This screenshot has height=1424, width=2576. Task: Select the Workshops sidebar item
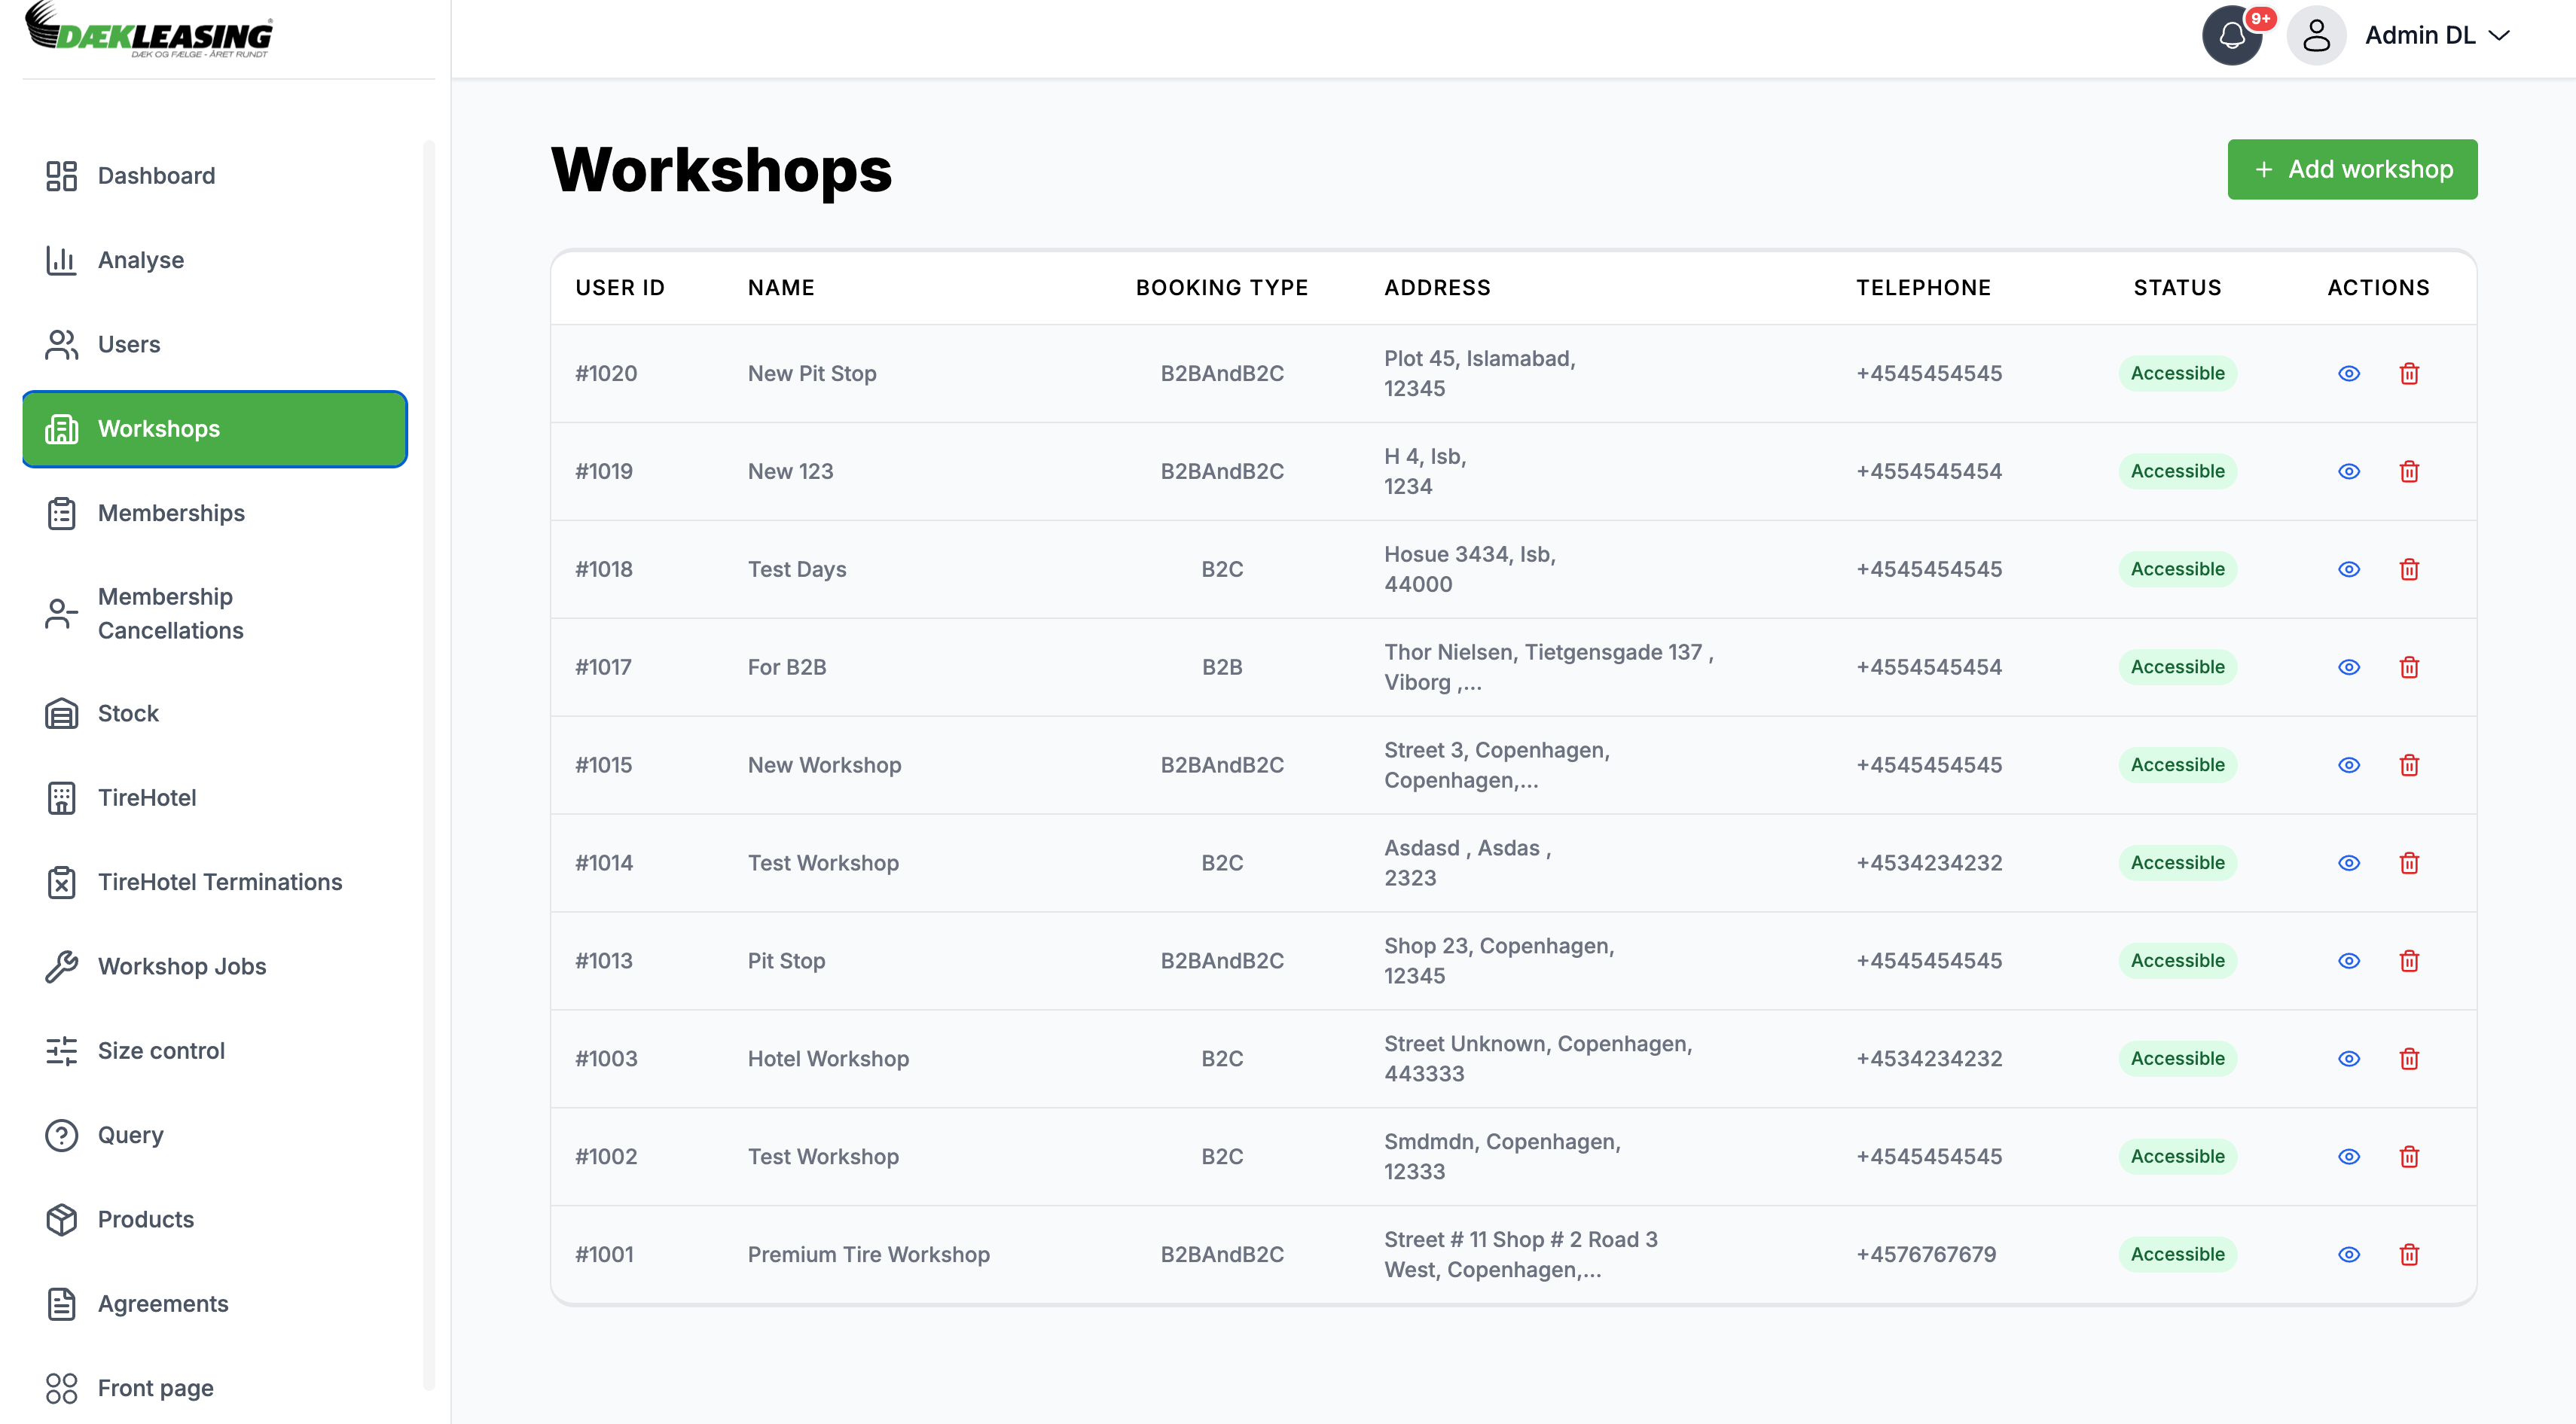coord(214,429)
